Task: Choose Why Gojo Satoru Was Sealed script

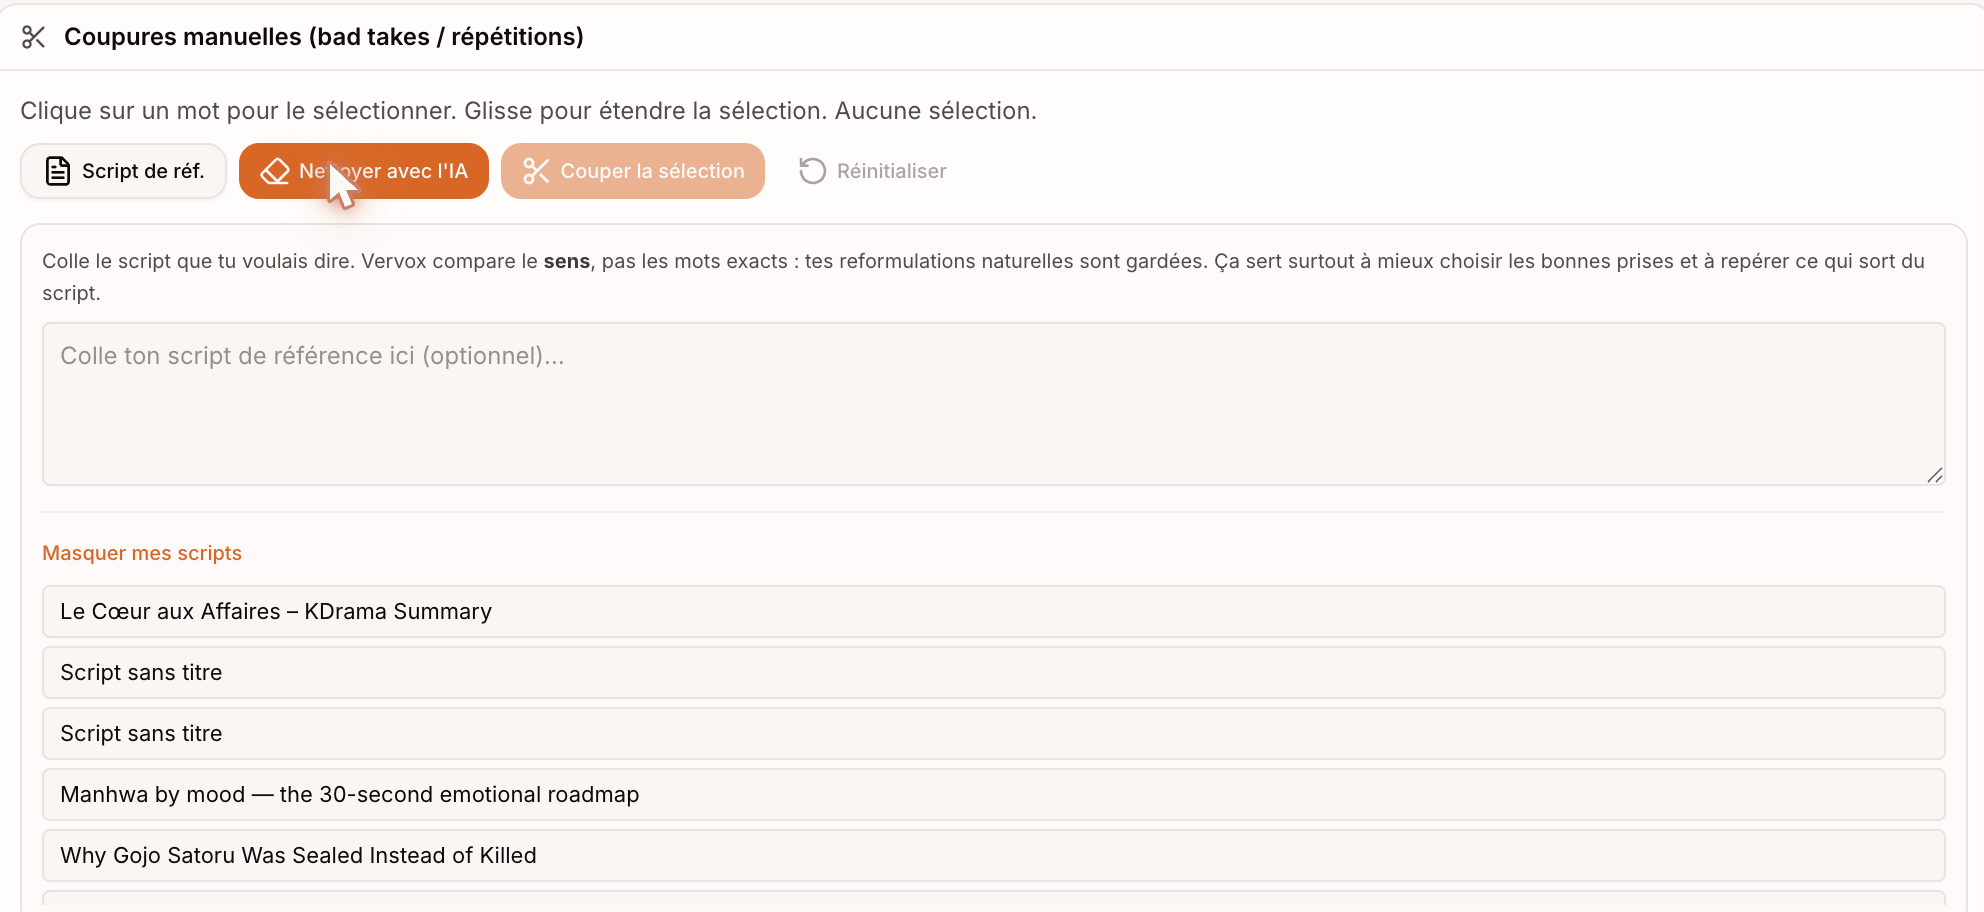Action: click(x=993, y=855)
